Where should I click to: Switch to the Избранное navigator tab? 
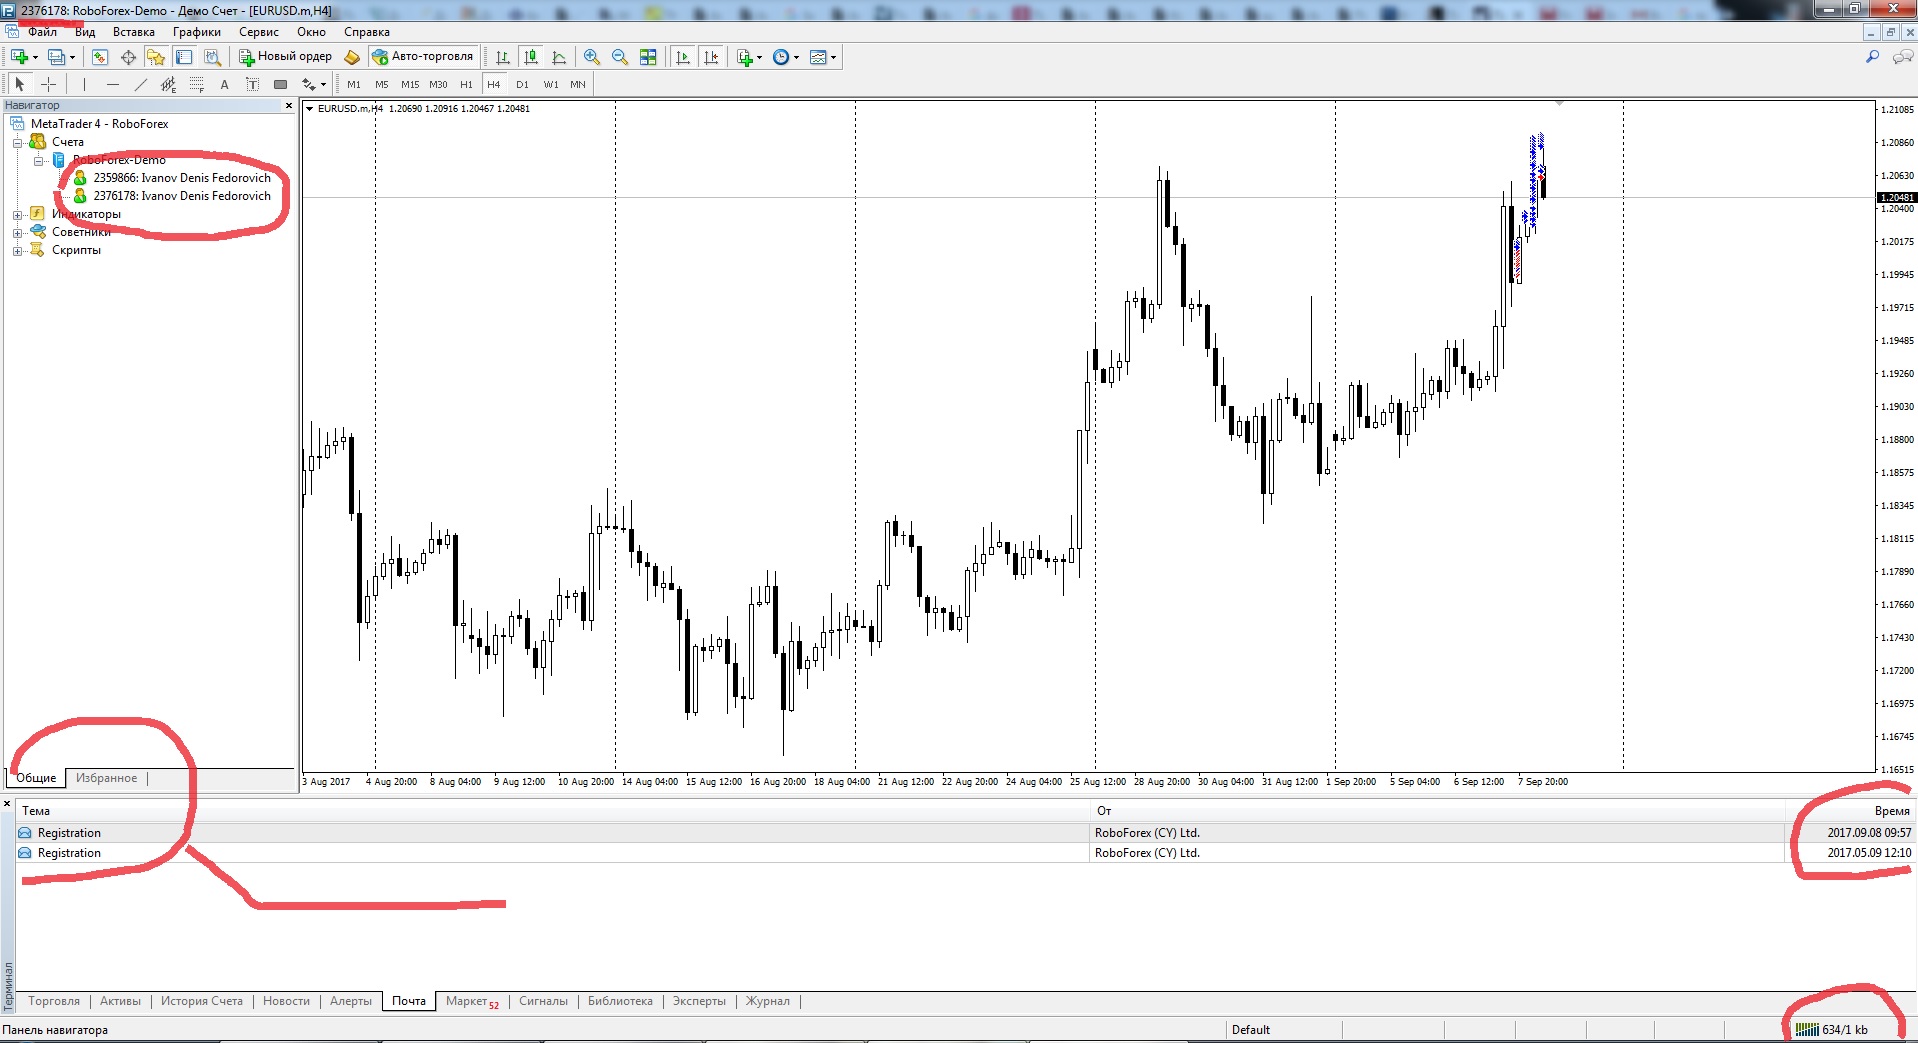[106, 778]
